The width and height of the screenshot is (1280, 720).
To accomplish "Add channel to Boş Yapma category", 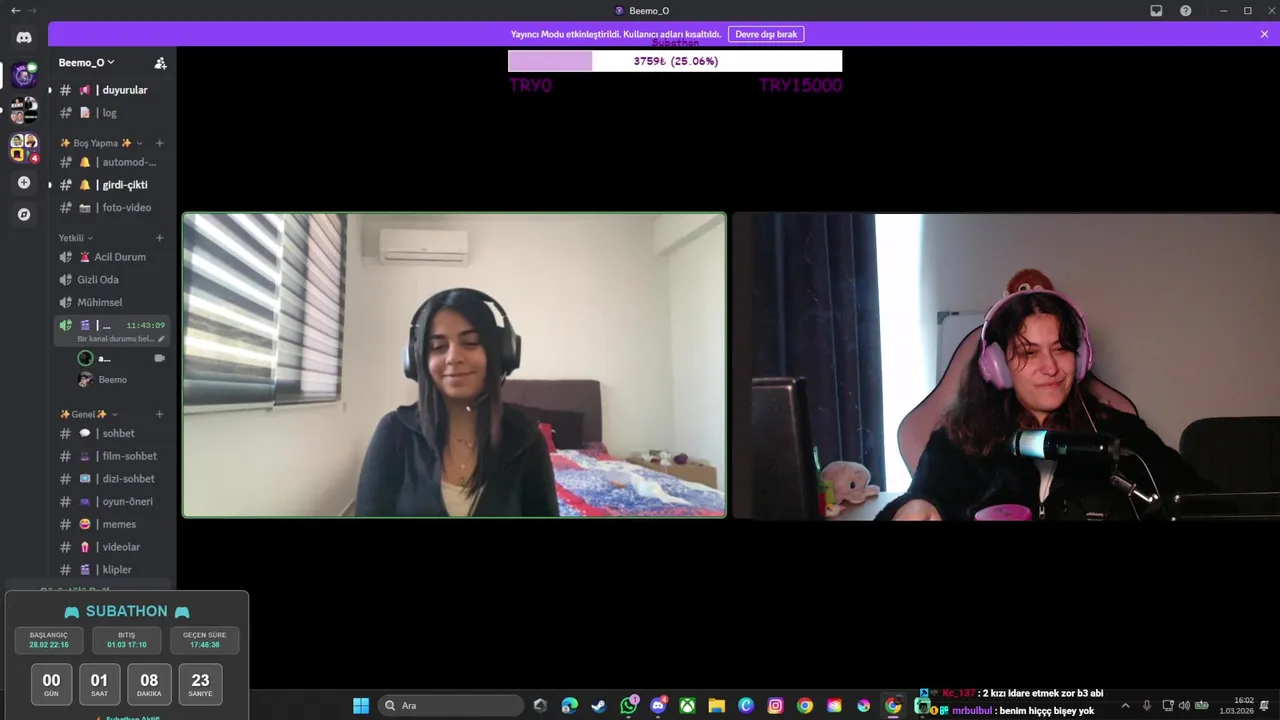I will click(x=159, y=143).
